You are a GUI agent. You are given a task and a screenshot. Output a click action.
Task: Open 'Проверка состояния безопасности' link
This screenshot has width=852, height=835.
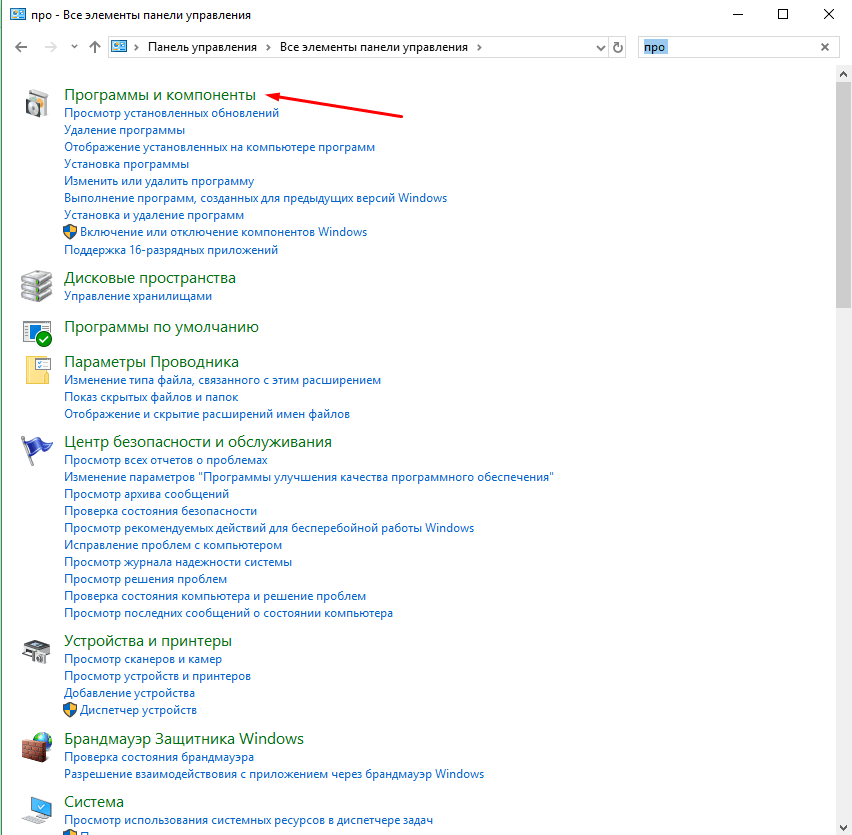(x=160, y=511)
